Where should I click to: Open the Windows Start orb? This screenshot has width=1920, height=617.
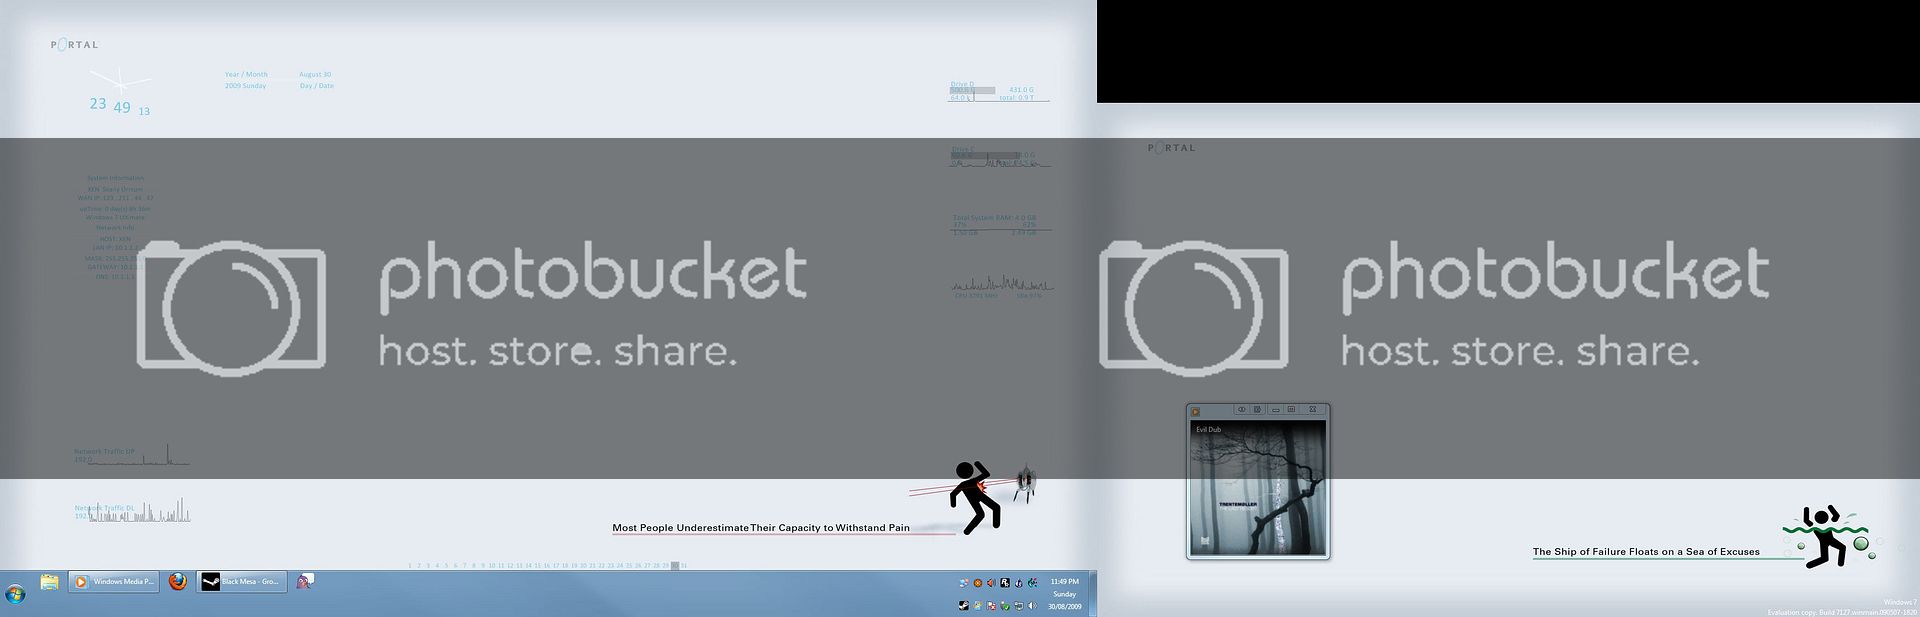tap(16, 595)
